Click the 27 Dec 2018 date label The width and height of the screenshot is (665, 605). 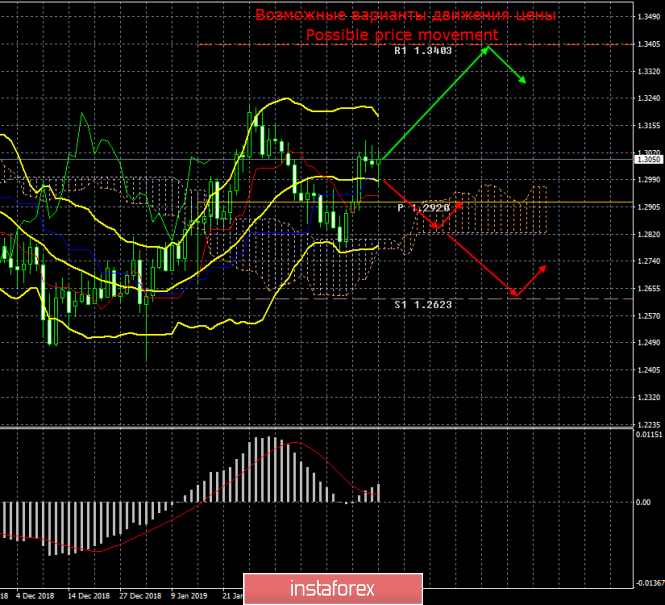140,596
